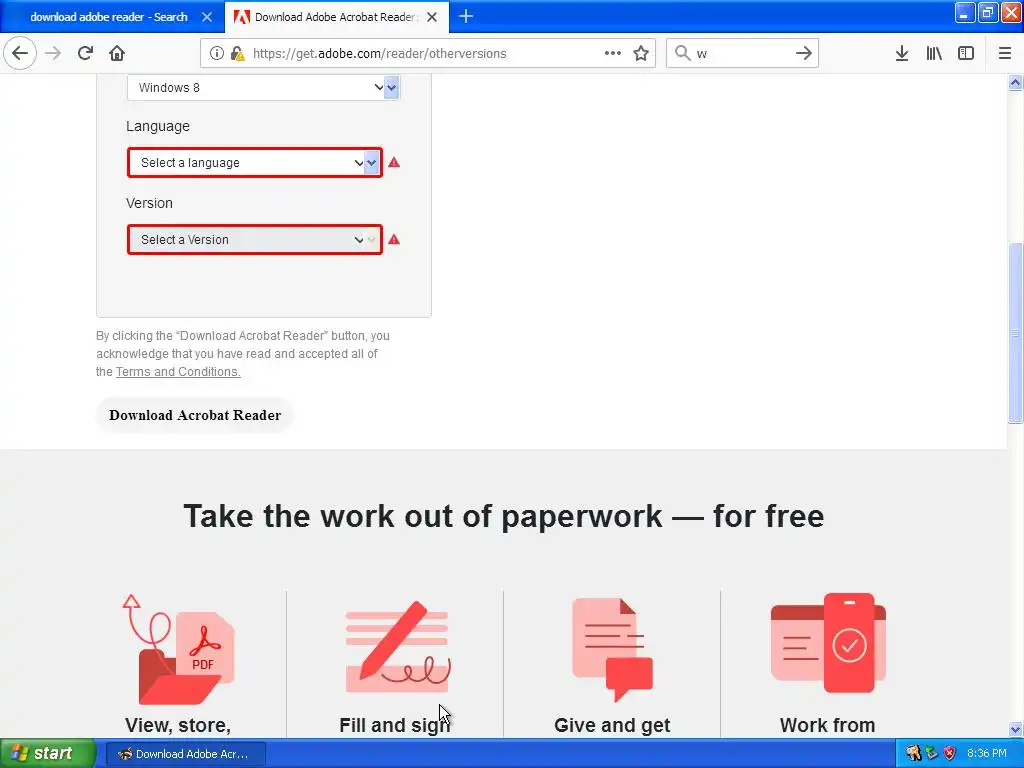1024x768 pixels.
Task: Toggle the sidebar view
Action: pyautogui.click(x=966, y=53)
